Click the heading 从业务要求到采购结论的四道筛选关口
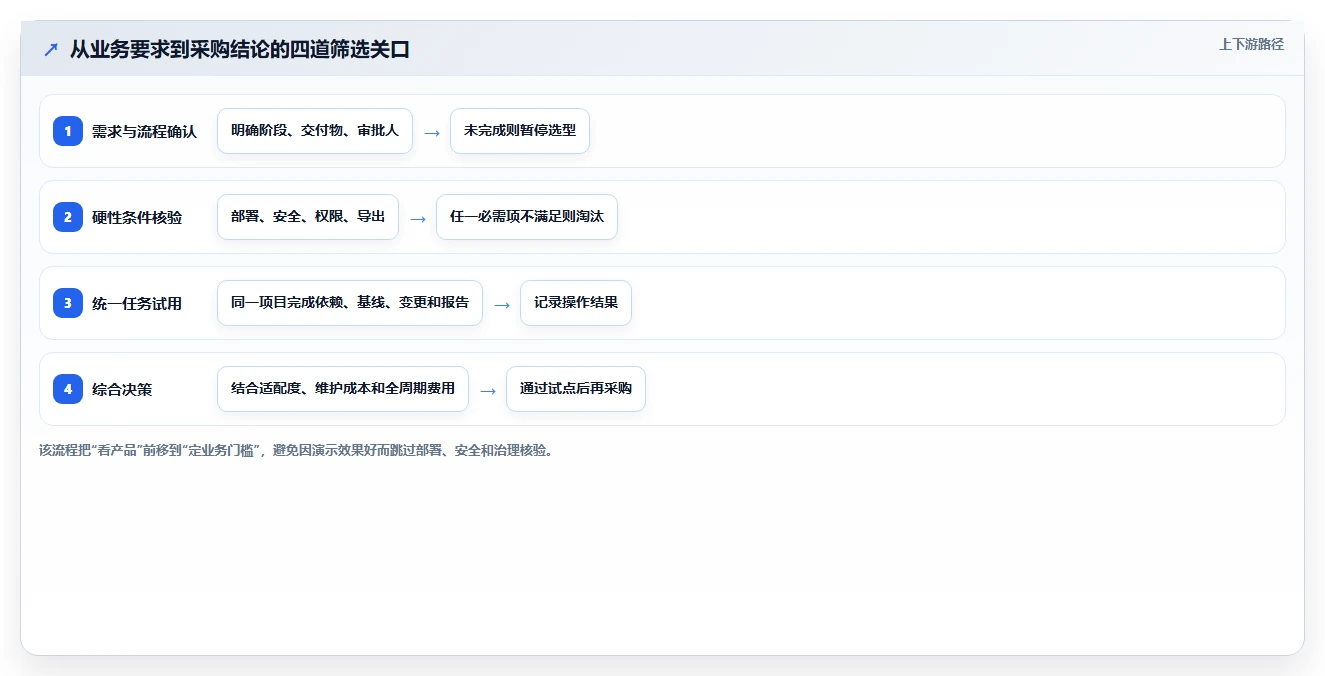The height and width of the screenshot is (676, 1325). 240,49
